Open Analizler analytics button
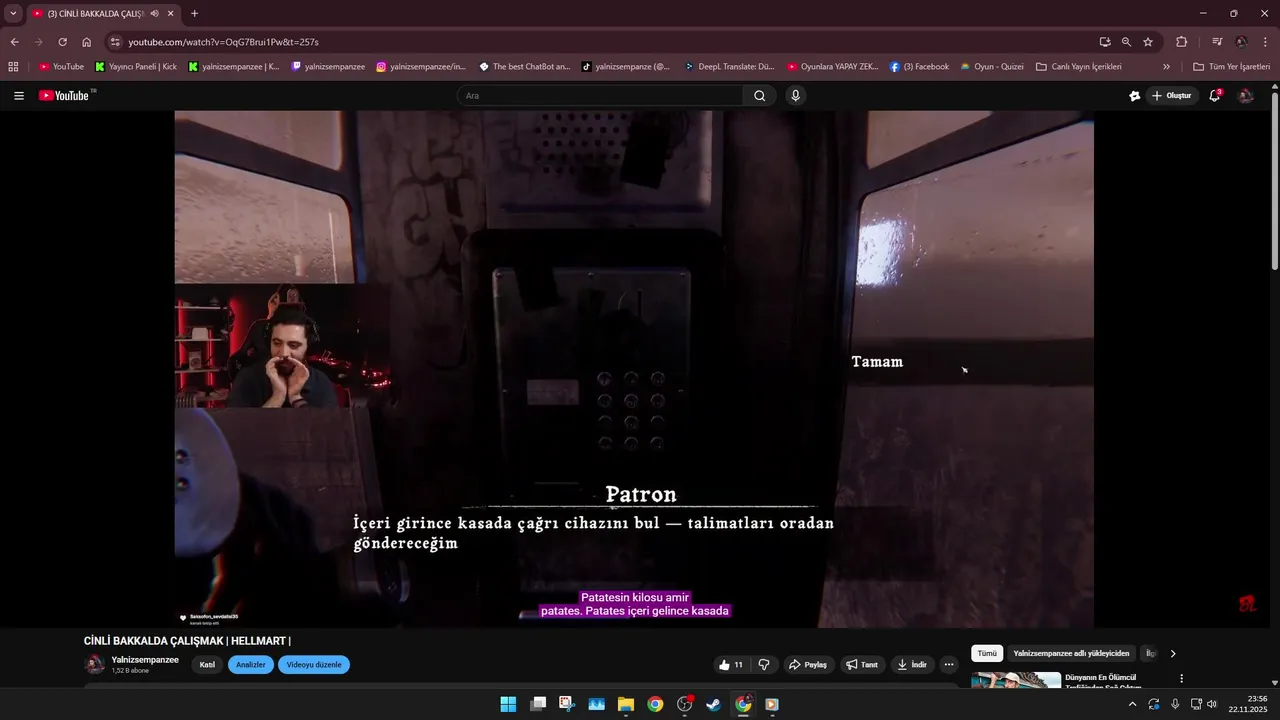Viewport: 1280px width, 720px height. point(251,665)
